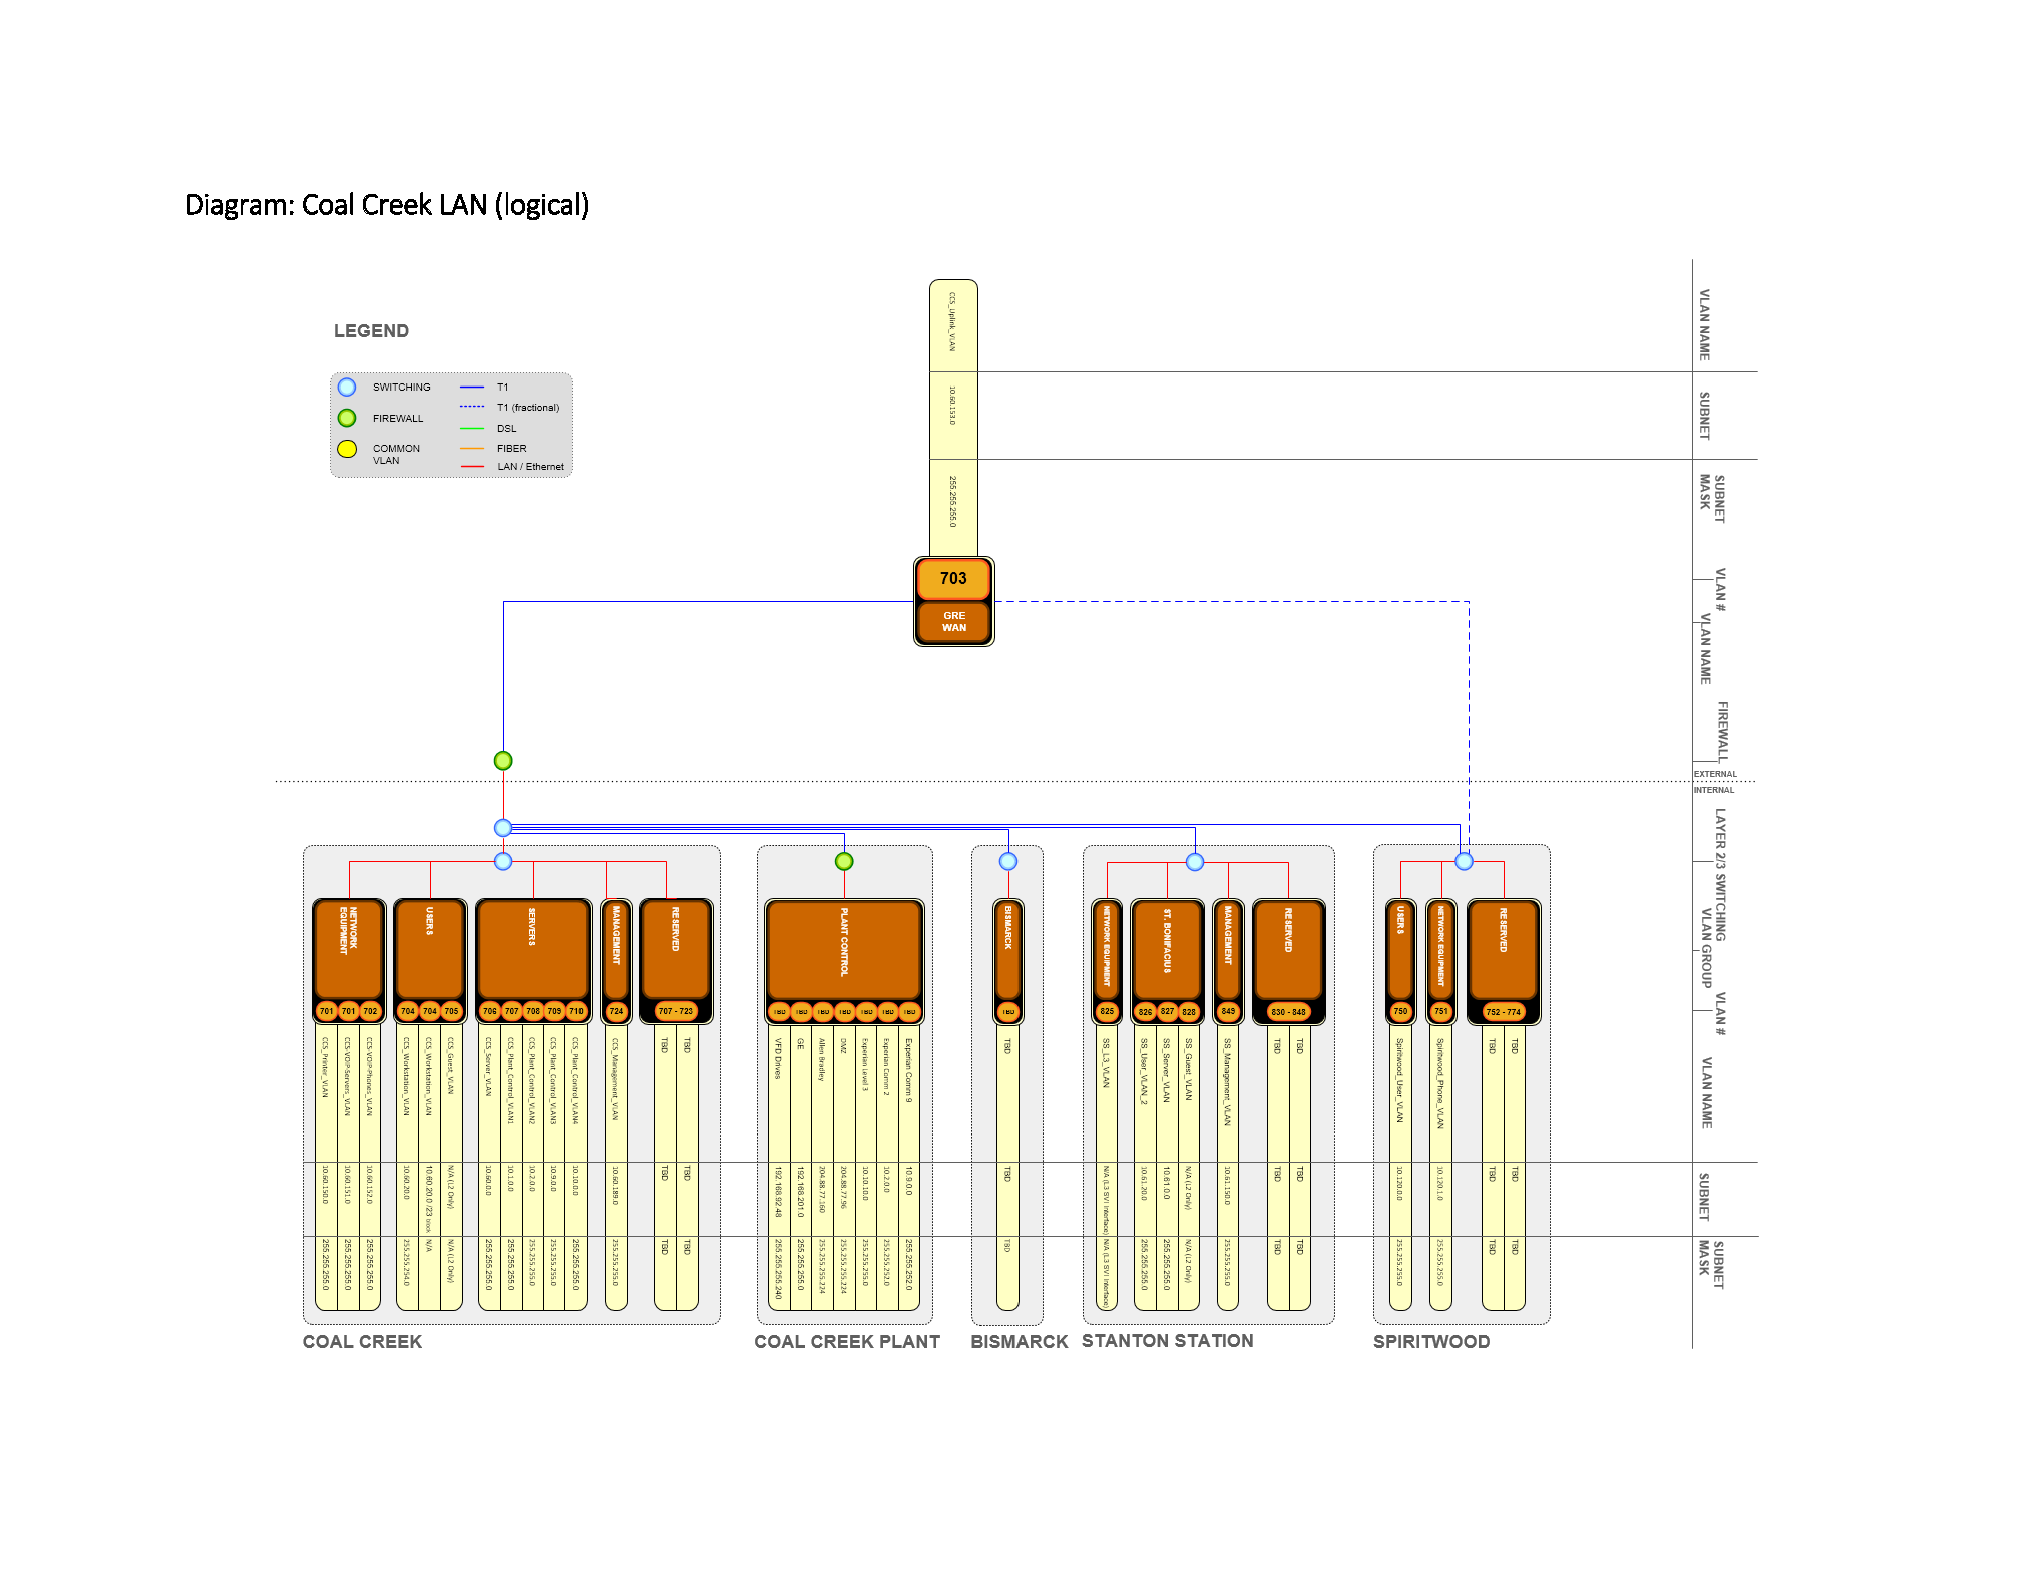The width and height of the screenshot is (2035, 1573).
Task: Click the Spiritwood switching node circle
Action: pos(1464,861)
